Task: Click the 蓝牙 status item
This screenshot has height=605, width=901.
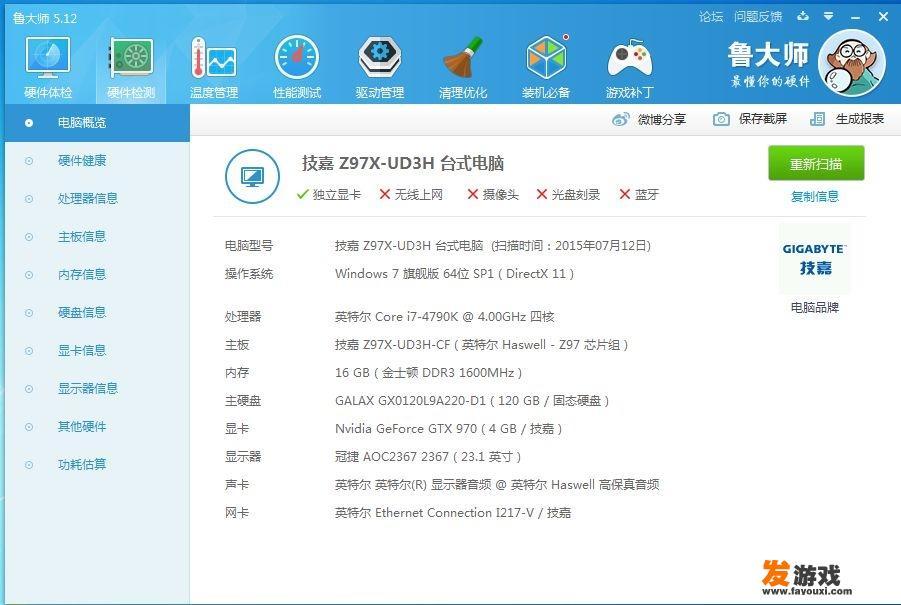Action: pos(639,195)
